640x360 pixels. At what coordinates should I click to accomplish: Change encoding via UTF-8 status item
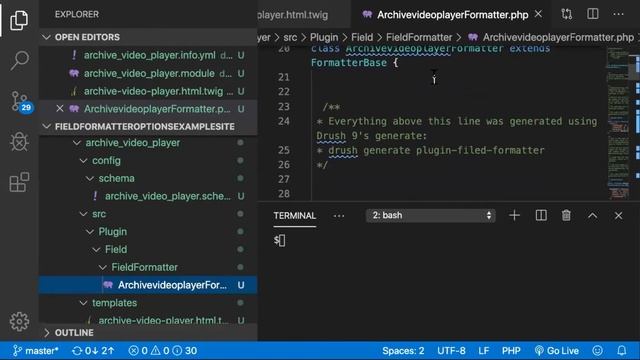point(451,351)
